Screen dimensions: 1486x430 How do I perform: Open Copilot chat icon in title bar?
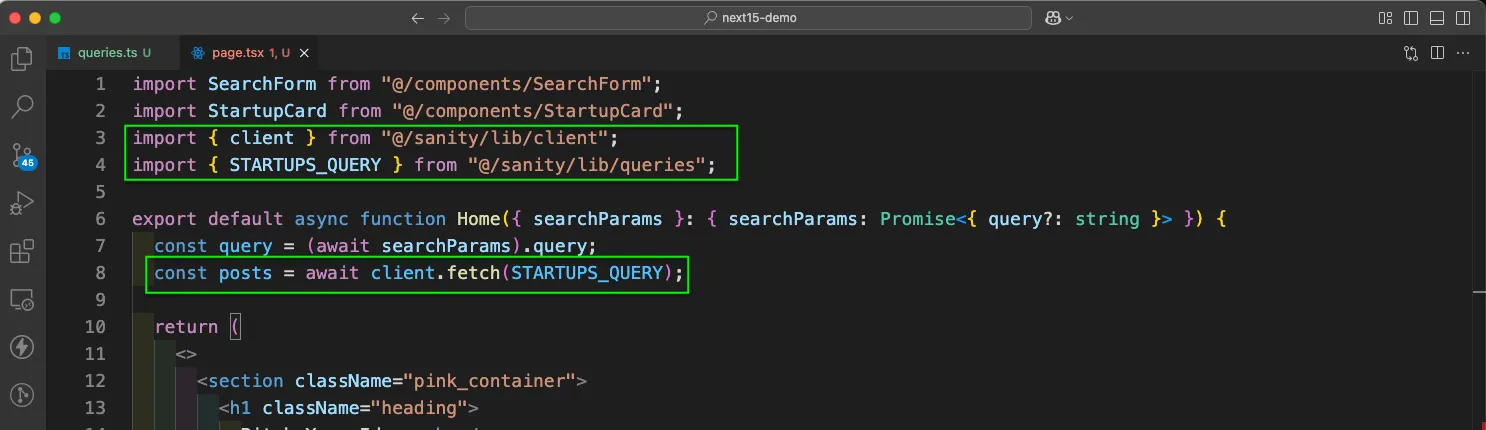point(1052,18)
